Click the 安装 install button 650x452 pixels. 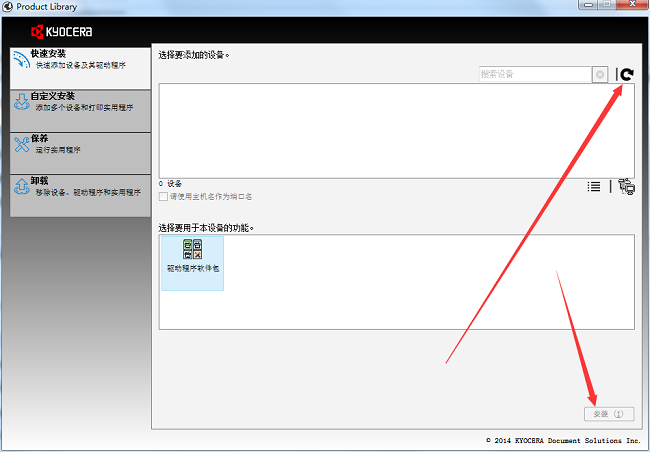pos(609,414)
